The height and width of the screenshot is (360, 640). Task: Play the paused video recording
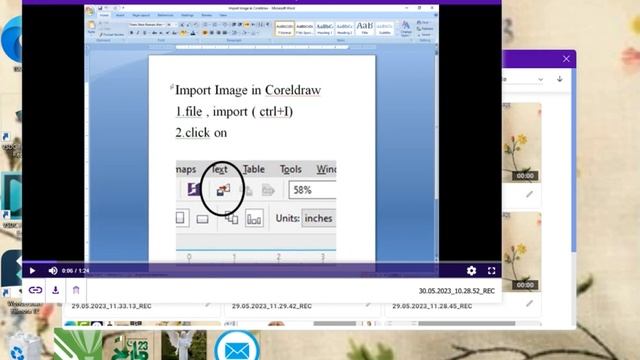(x=32, y=271)
